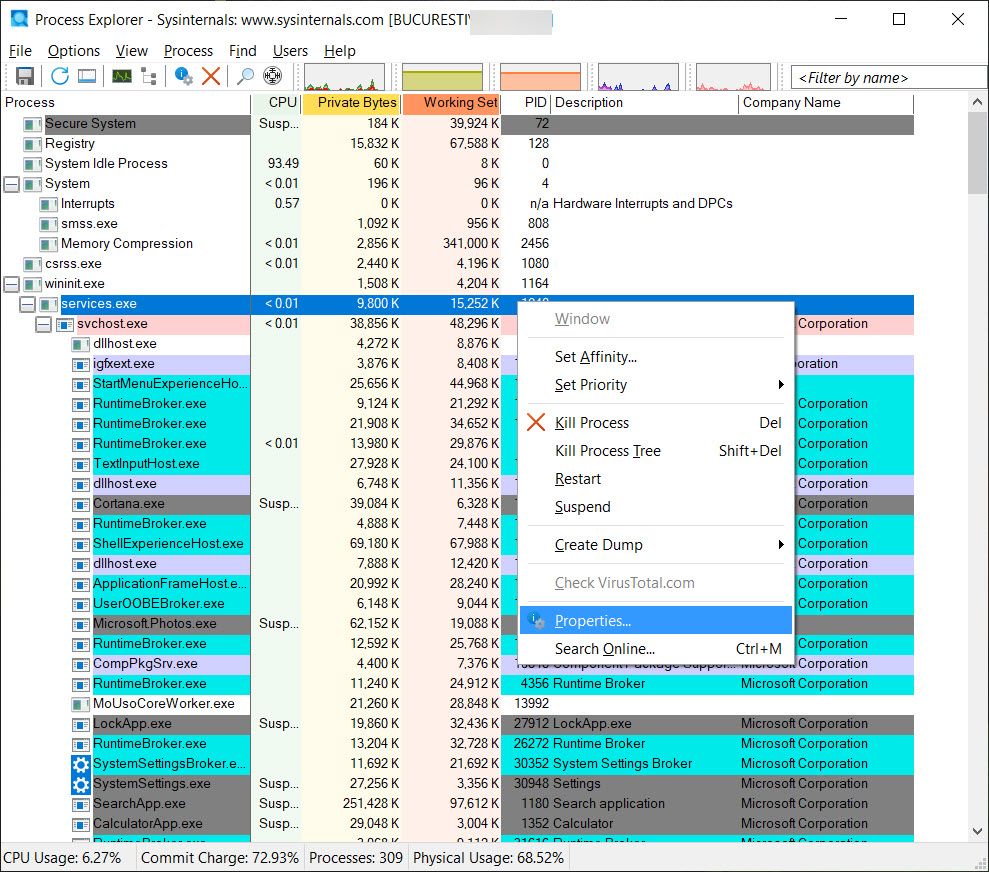Open the Options menu

(74, 51)
